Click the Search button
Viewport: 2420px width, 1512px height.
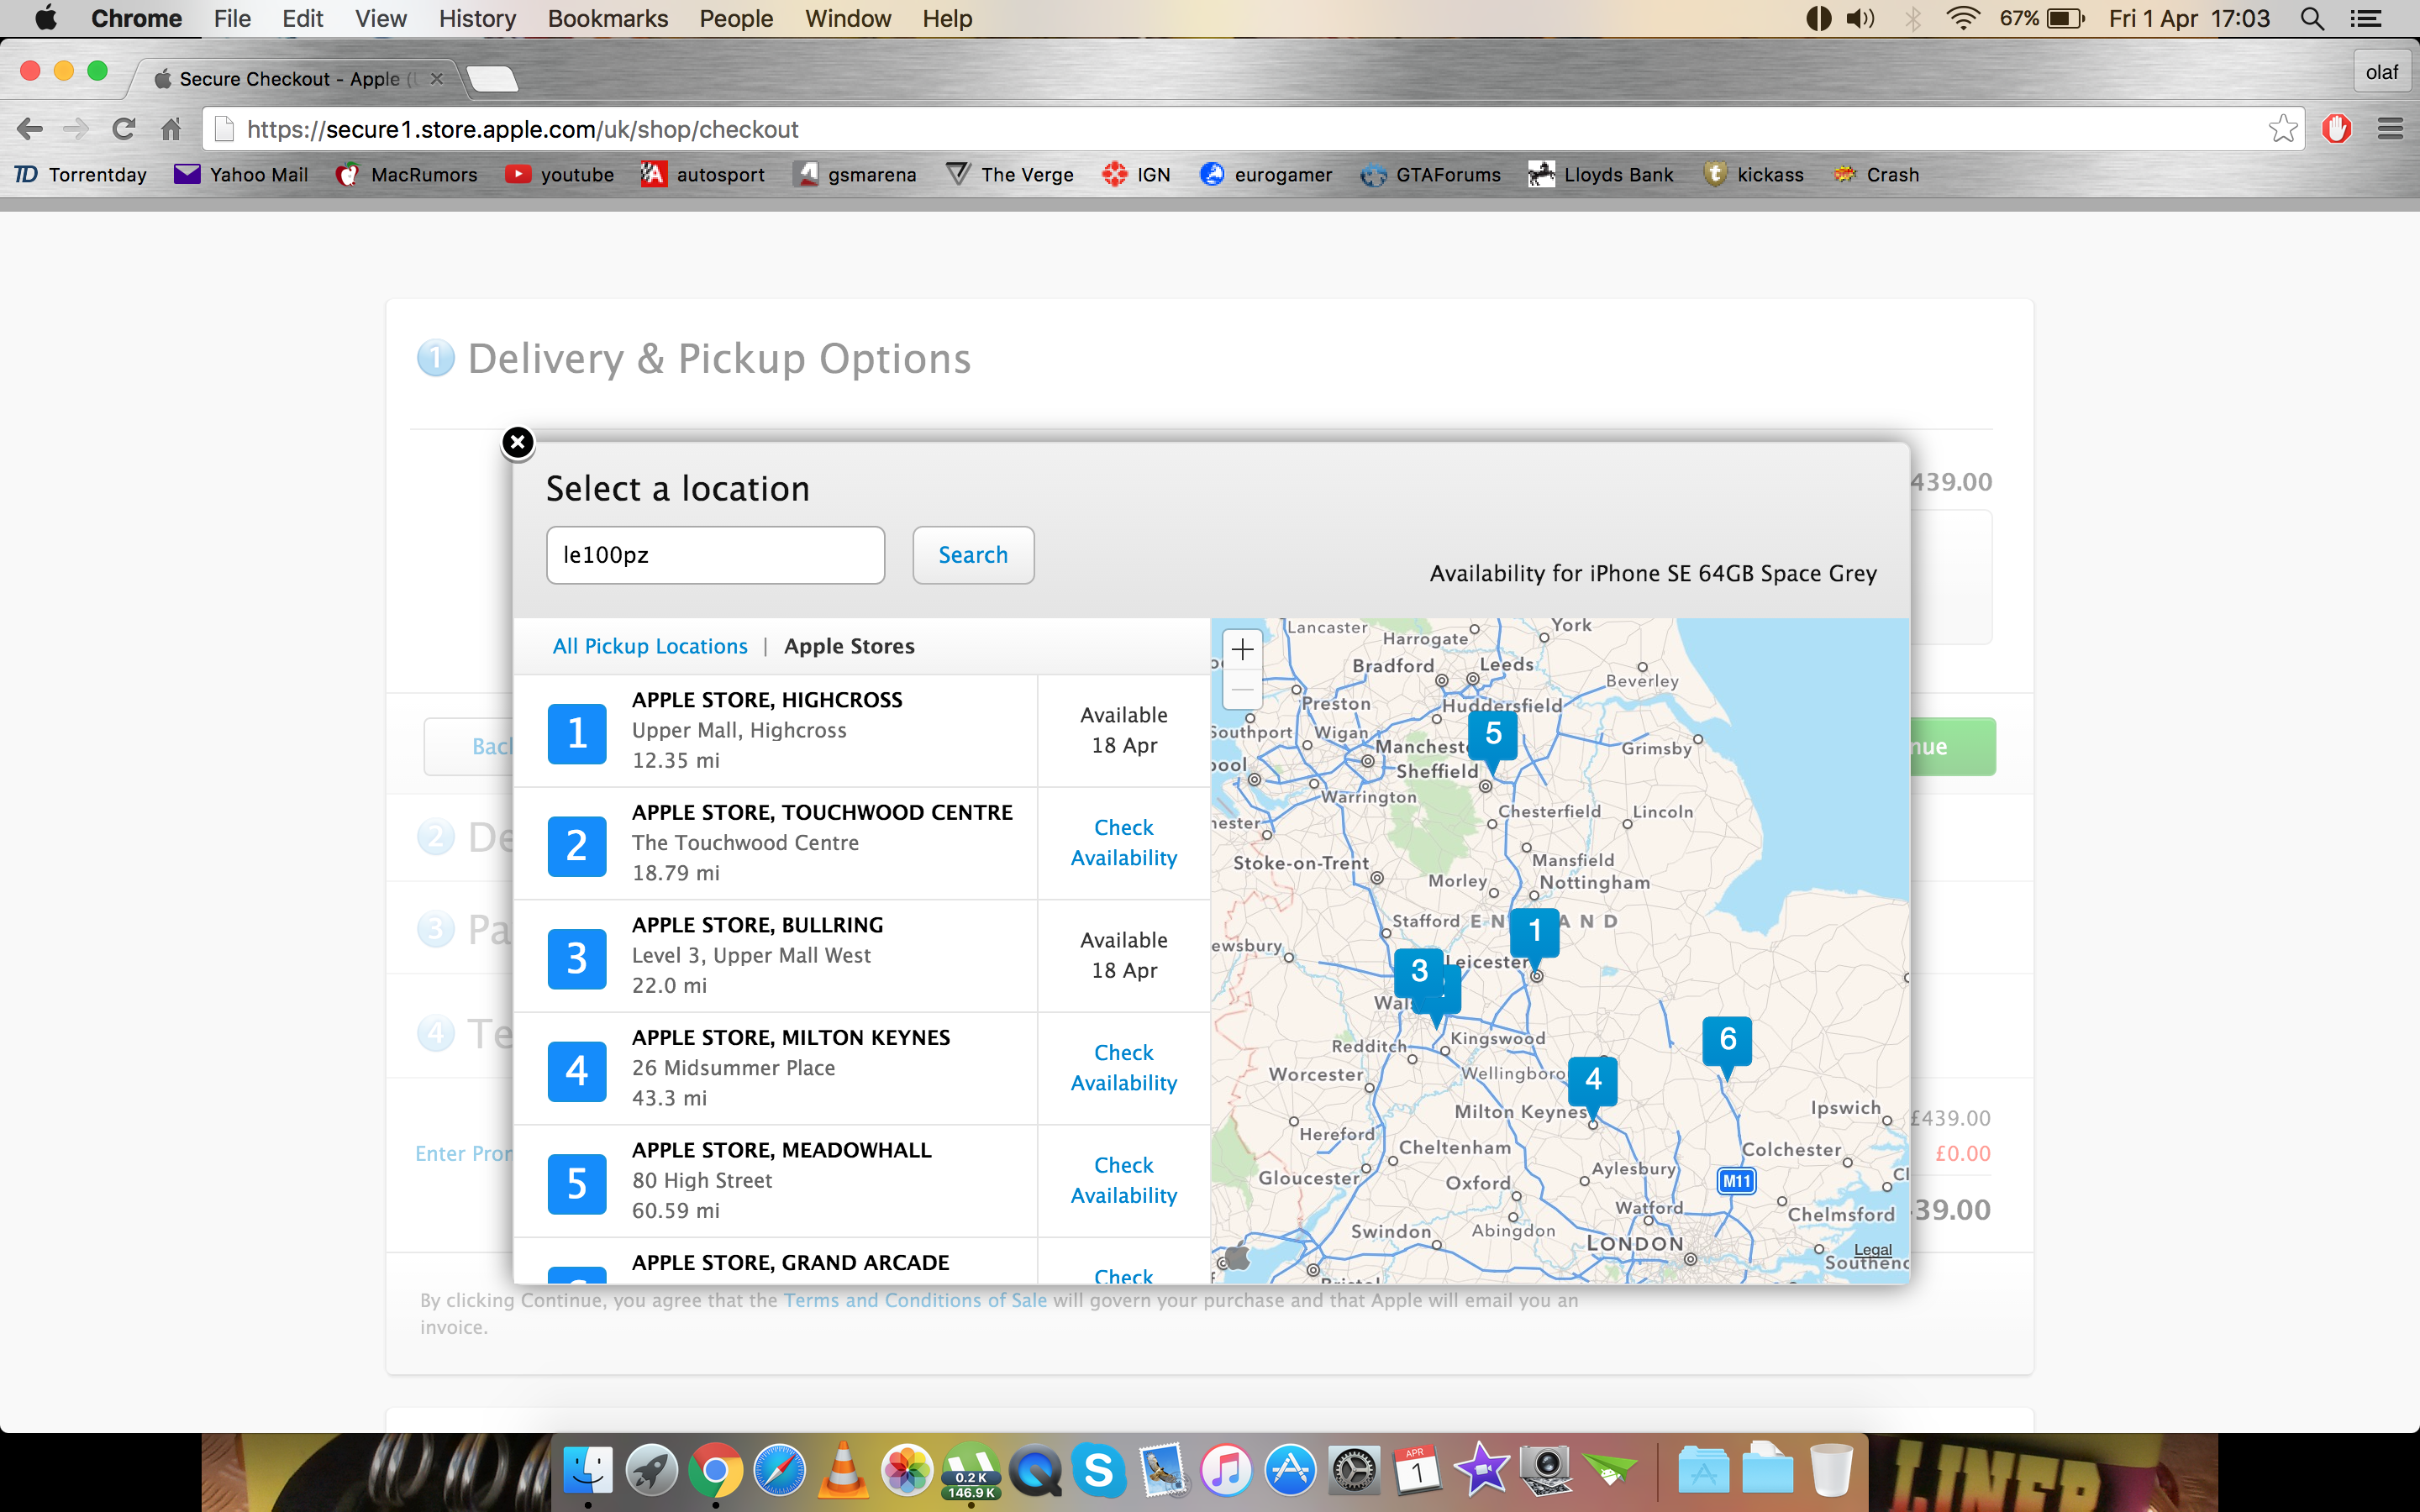973,555
